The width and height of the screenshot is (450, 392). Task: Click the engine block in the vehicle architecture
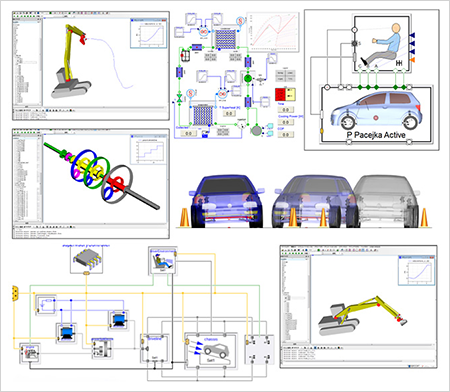(30, 353)
